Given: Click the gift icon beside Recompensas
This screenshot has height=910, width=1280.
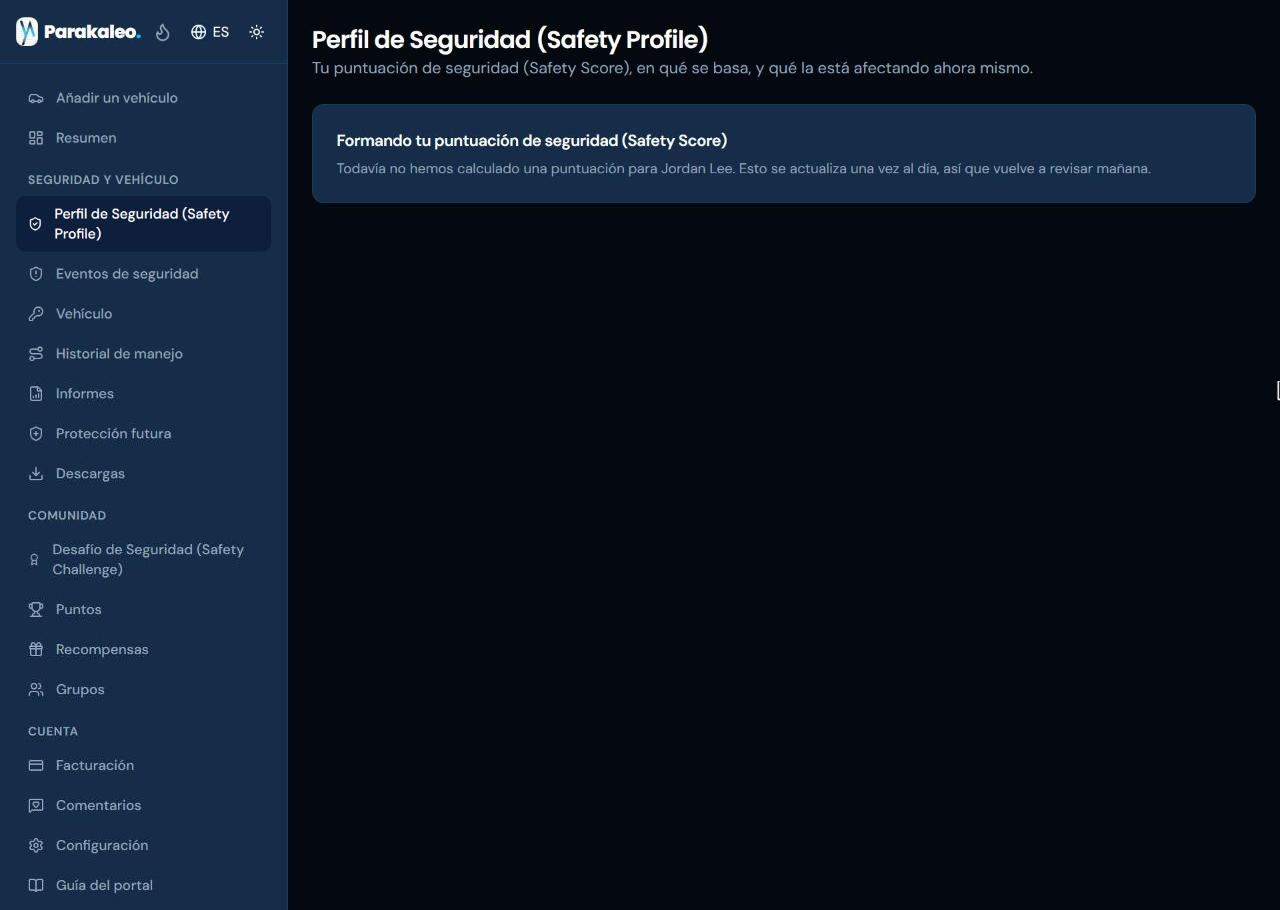Looking at the screenshot, I should pos(36,650).
